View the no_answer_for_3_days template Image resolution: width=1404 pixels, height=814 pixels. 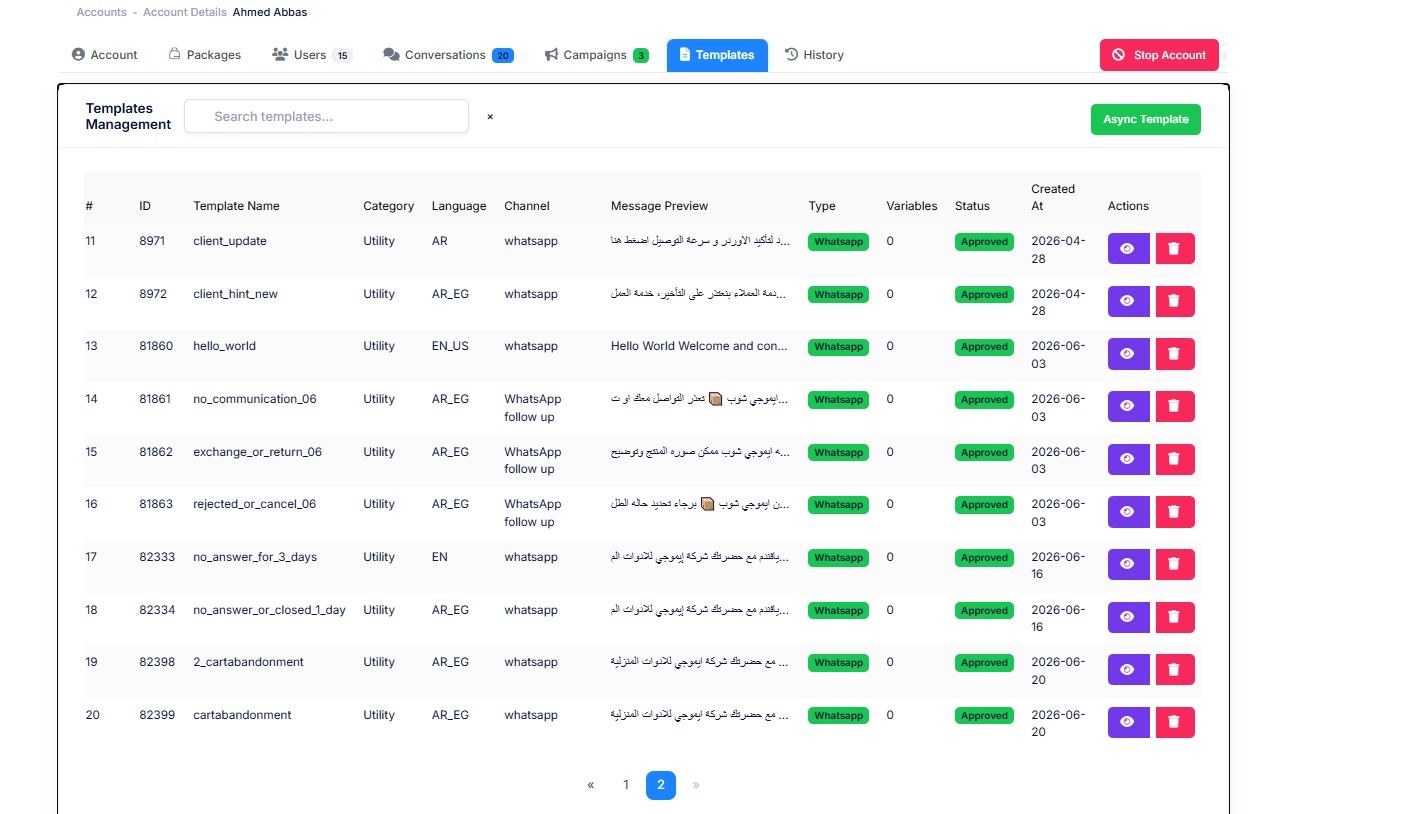[x=1128, y=564]
